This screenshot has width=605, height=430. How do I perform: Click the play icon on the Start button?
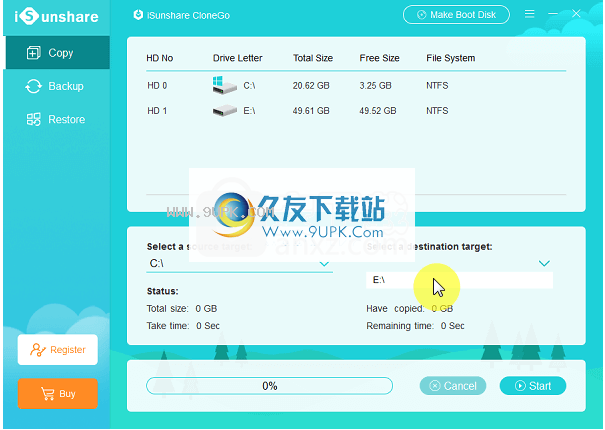tap(520, 386)
